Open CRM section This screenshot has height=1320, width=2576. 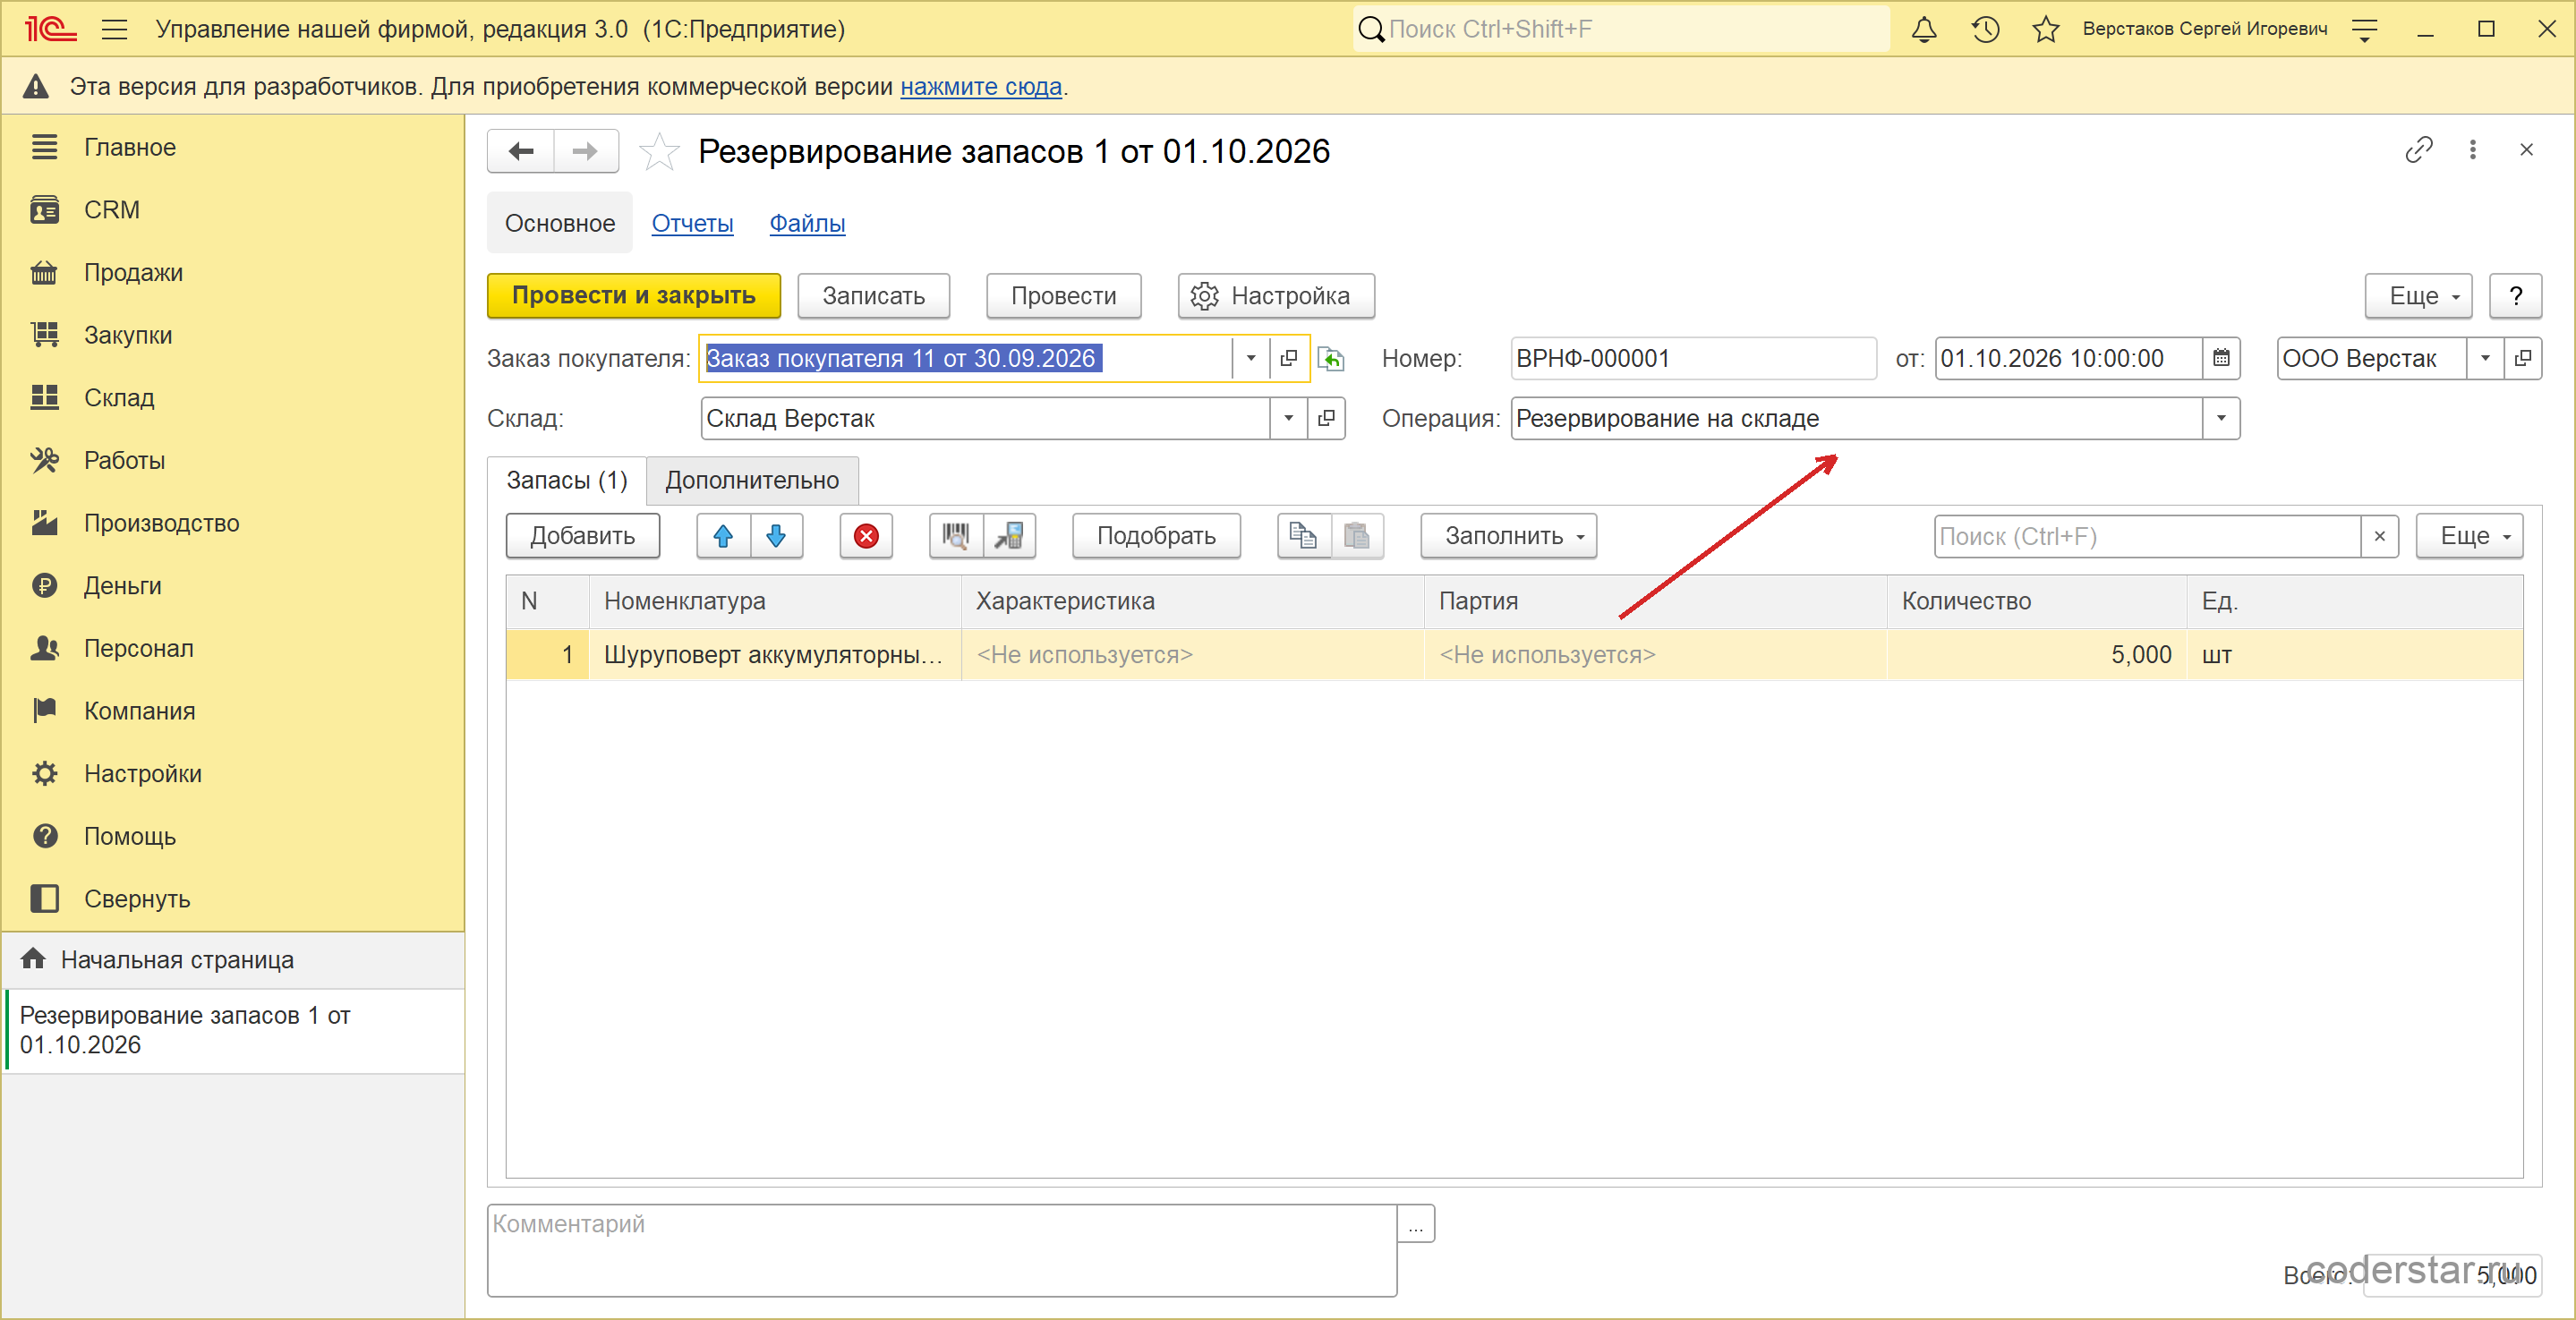112,210
